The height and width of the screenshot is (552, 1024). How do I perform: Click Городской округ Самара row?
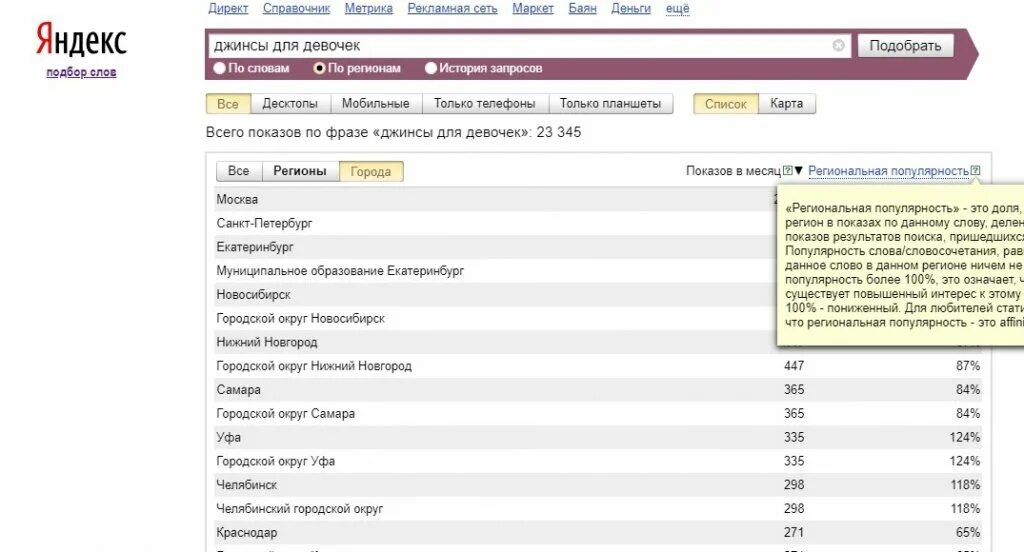click(x=598, y=414)
